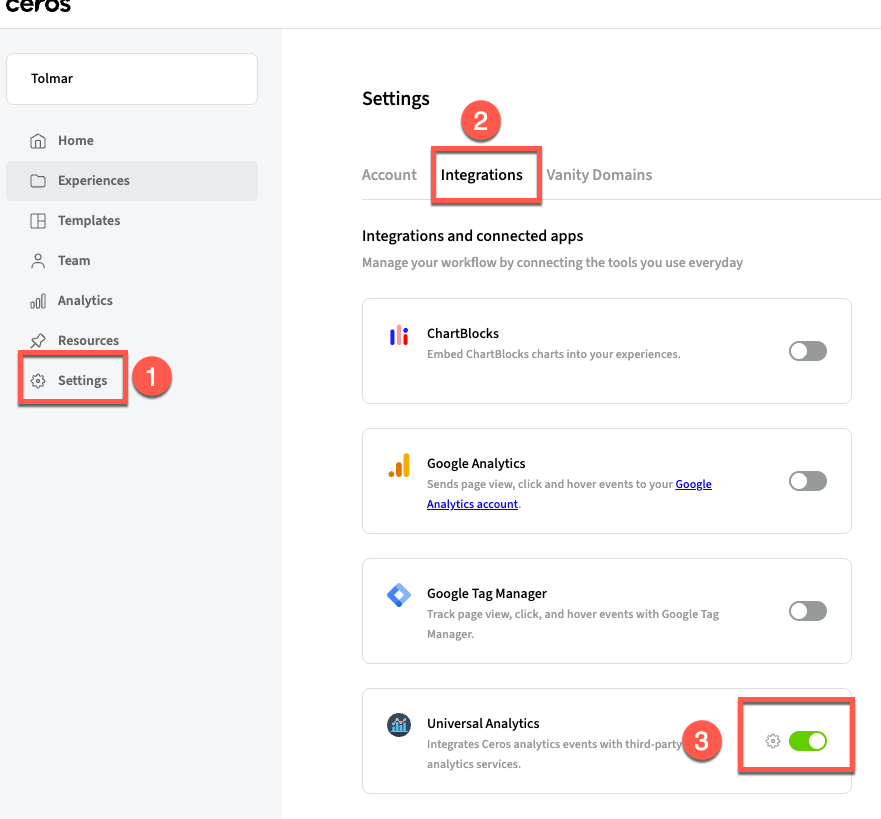Switch to the Account tab
This screenshot has width=881, height=819.
coord(389,175)
